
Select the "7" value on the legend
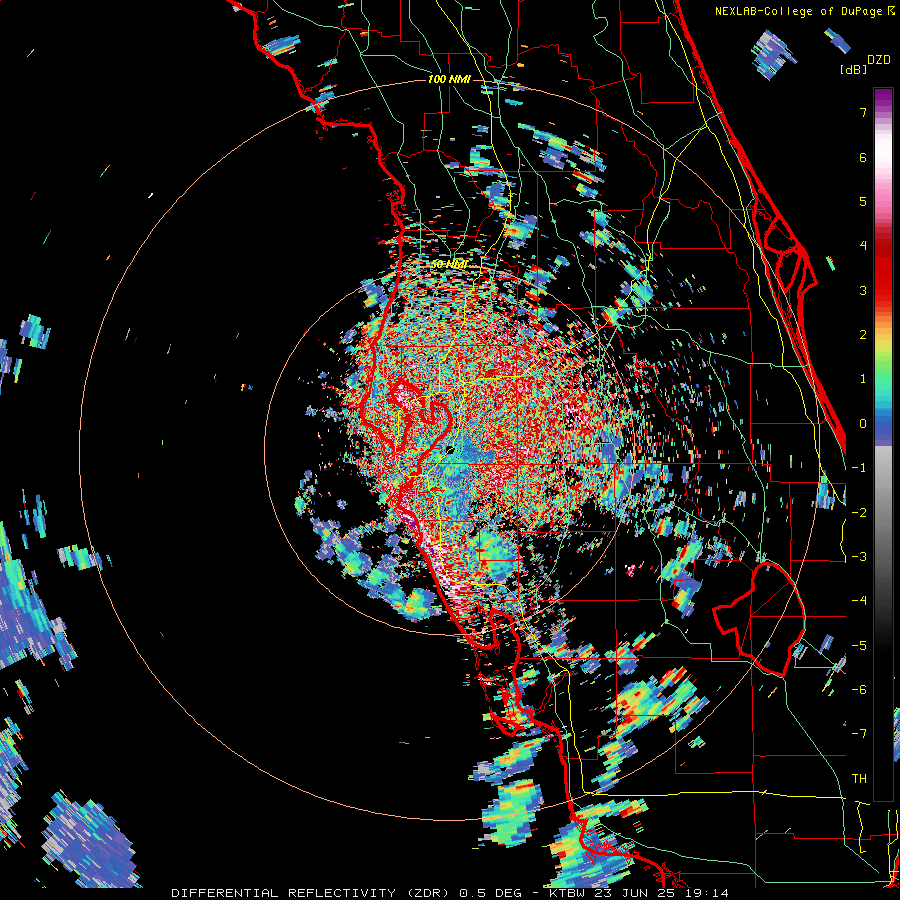click(x=863, y=112)
